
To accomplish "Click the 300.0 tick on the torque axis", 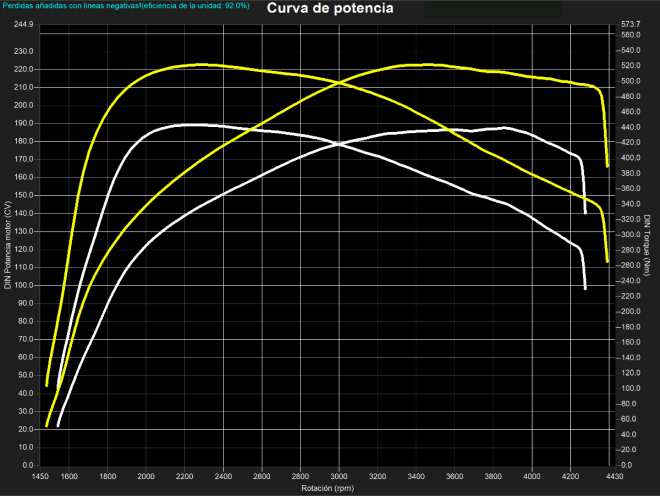I will (x=630, y=235).
